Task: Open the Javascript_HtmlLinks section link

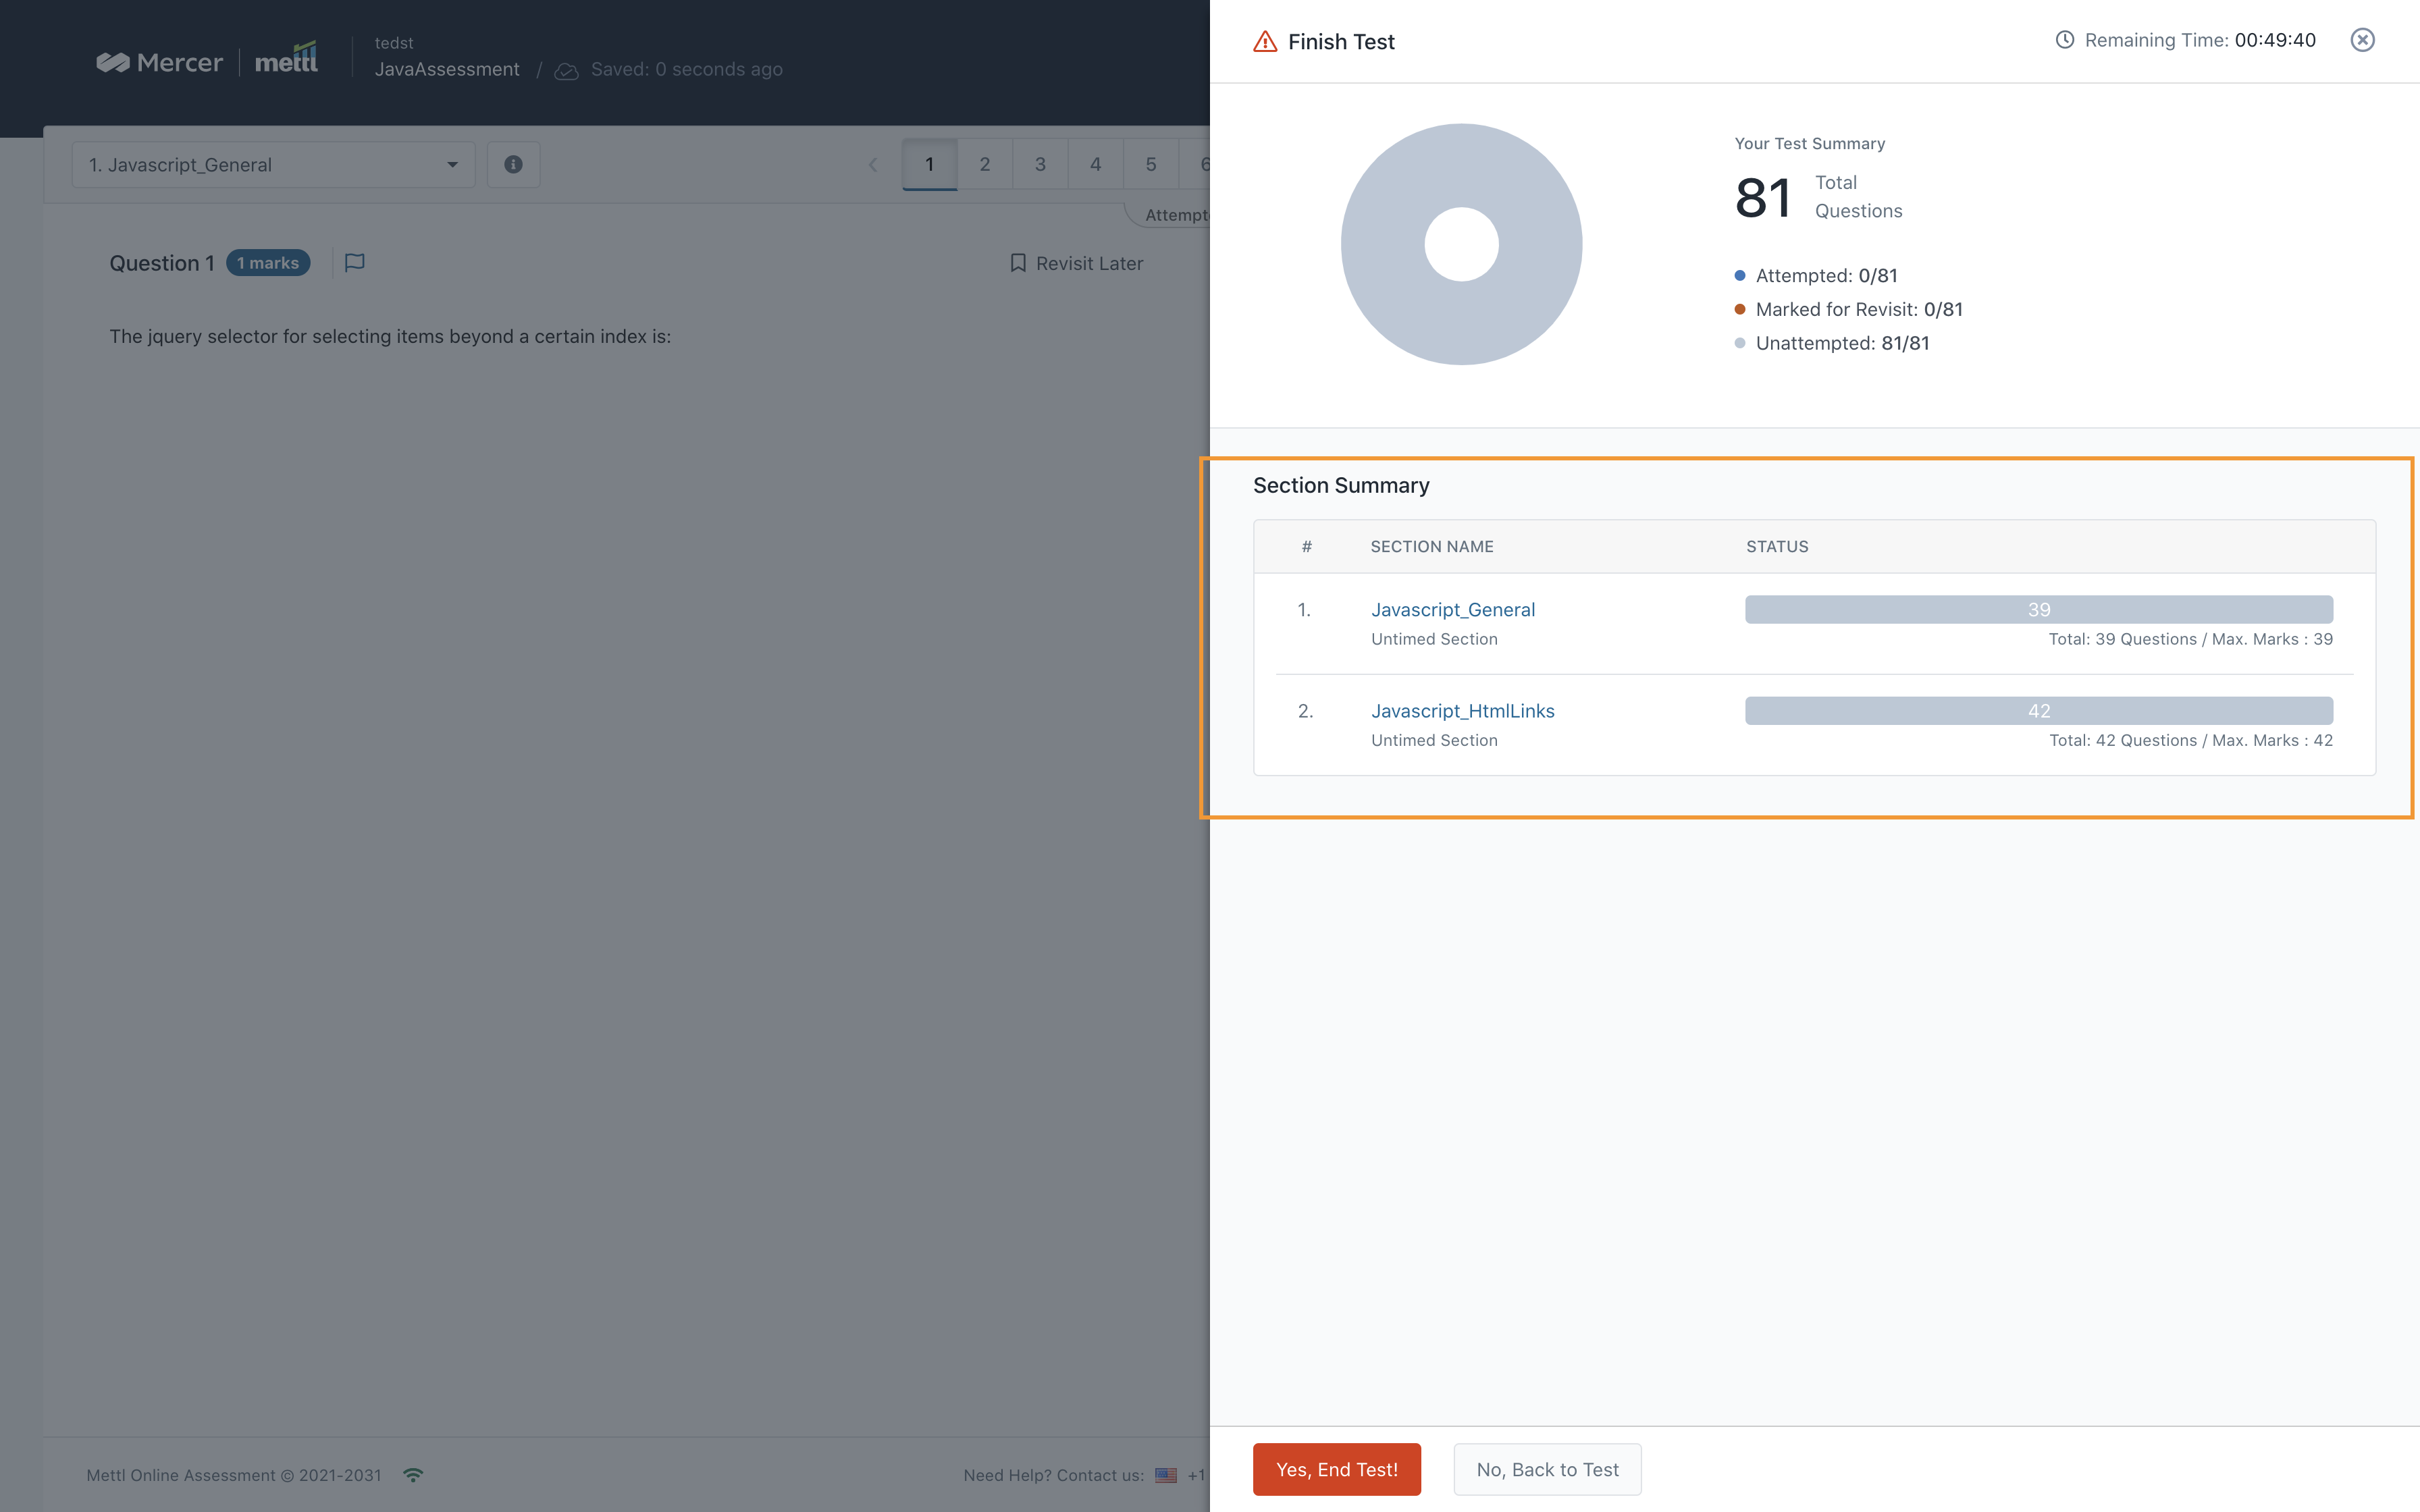Action: 1463,710
